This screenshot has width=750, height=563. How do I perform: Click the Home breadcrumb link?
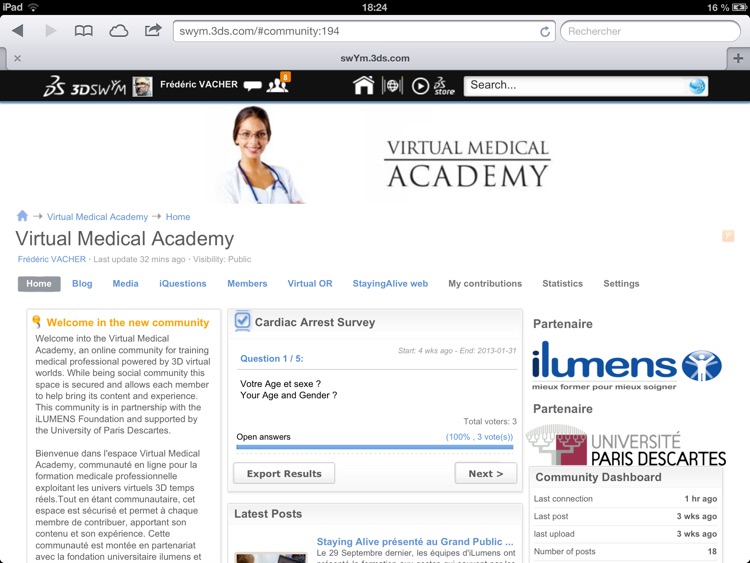[x=178, y=217]
